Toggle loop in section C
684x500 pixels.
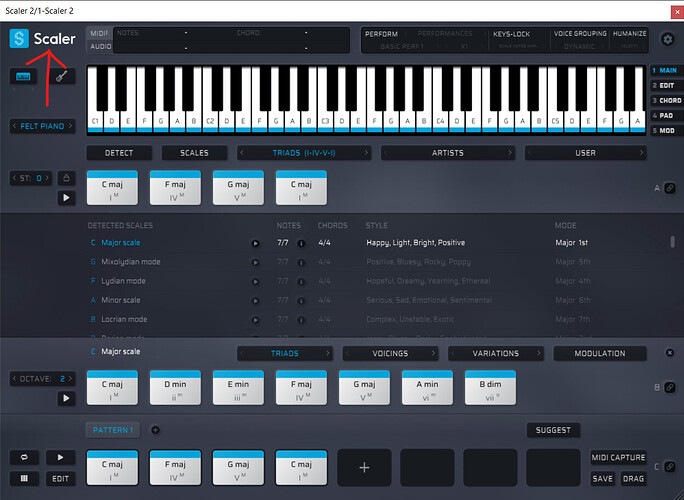point(24,457)
